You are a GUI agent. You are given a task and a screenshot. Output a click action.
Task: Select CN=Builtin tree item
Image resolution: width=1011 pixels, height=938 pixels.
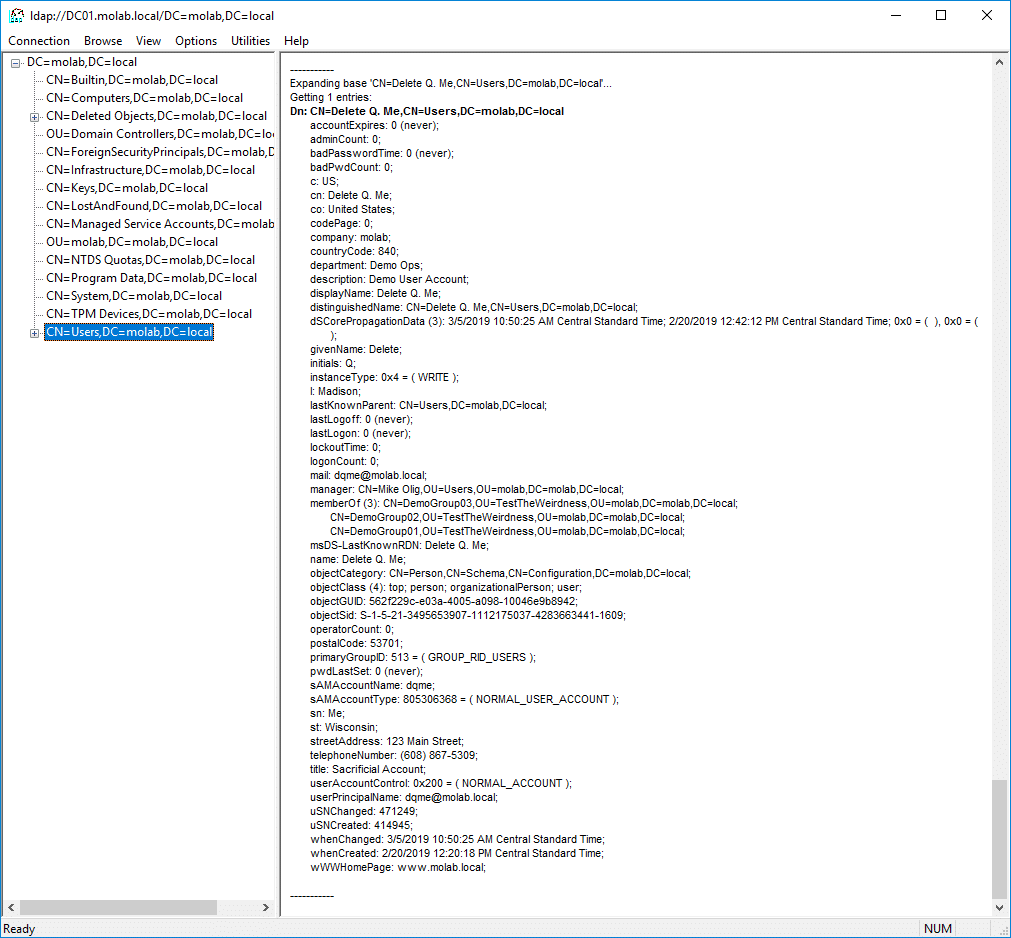coord(132,80)
